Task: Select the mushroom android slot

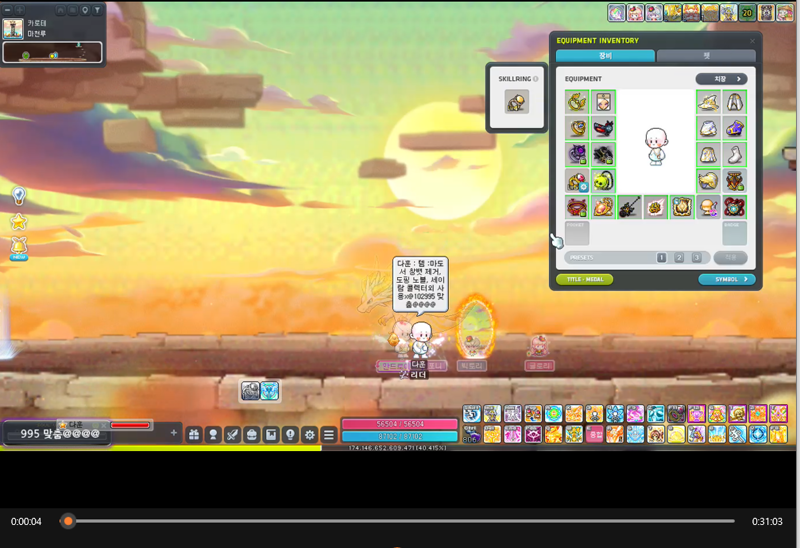Action: pyautogui.click(x=709, y=207)
